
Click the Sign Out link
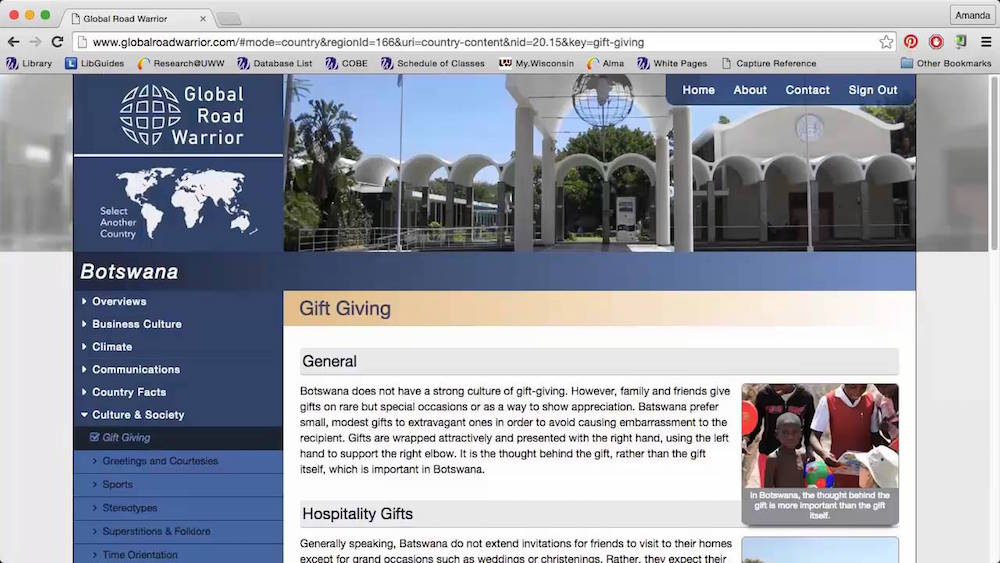coord(873,90)
